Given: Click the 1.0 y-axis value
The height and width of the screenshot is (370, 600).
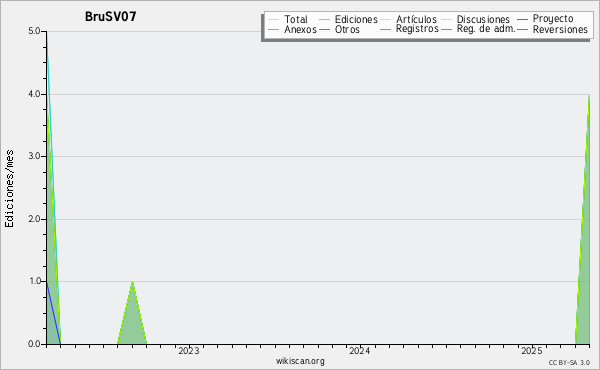Looking at the screenshot, I should (x=34, y=281).
